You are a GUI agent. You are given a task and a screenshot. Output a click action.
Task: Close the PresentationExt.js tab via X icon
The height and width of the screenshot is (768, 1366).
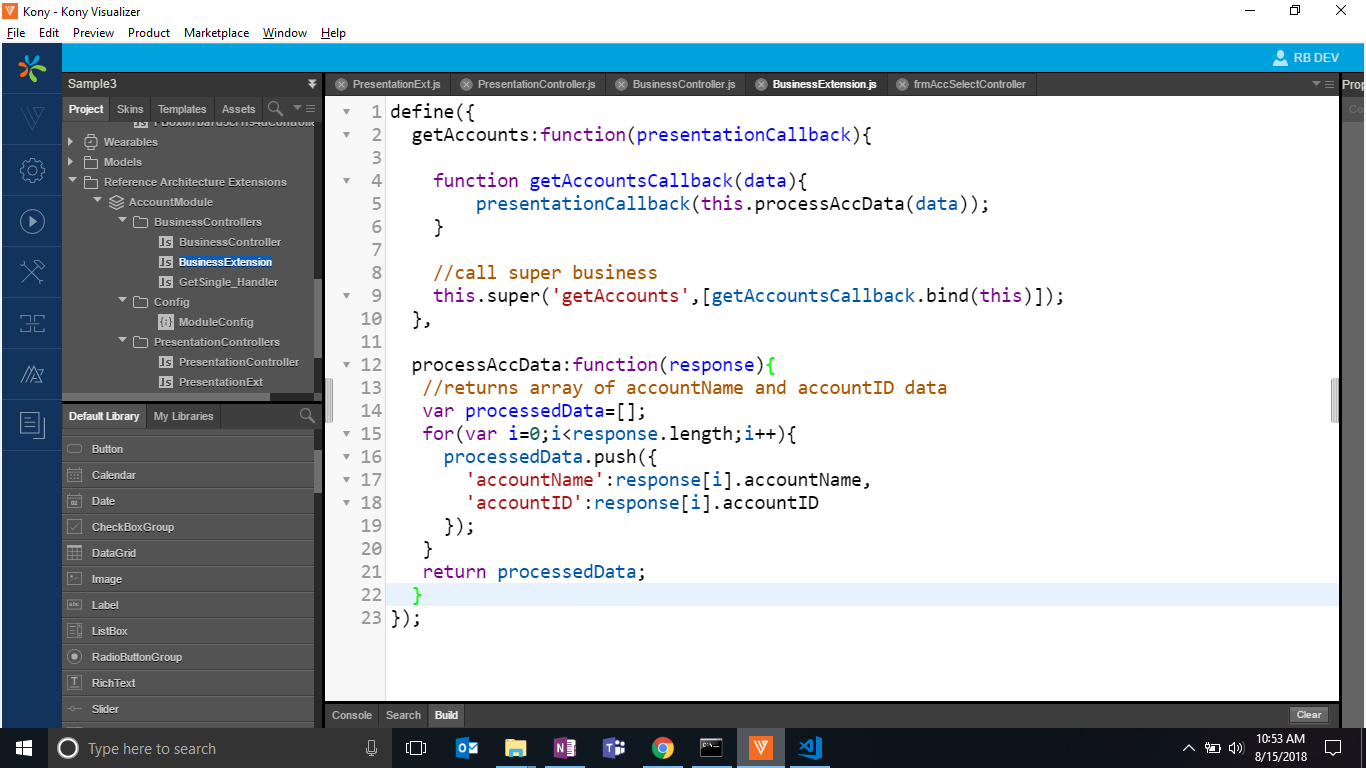tap(342, 85)
